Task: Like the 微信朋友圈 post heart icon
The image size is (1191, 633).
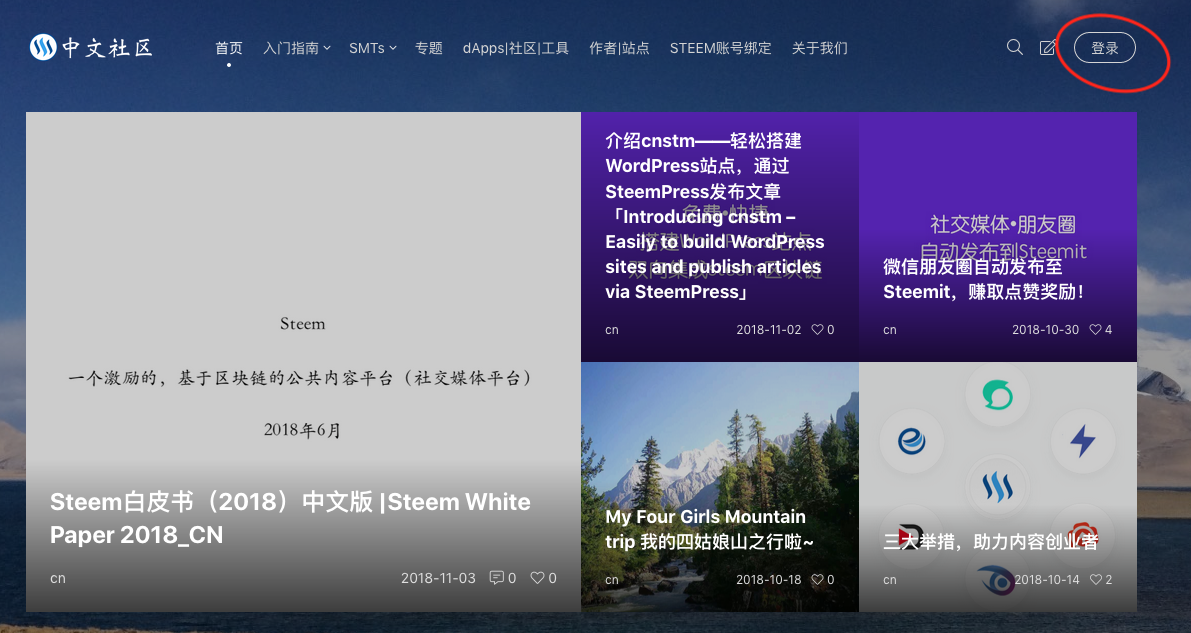Action: pos(1095,329)
